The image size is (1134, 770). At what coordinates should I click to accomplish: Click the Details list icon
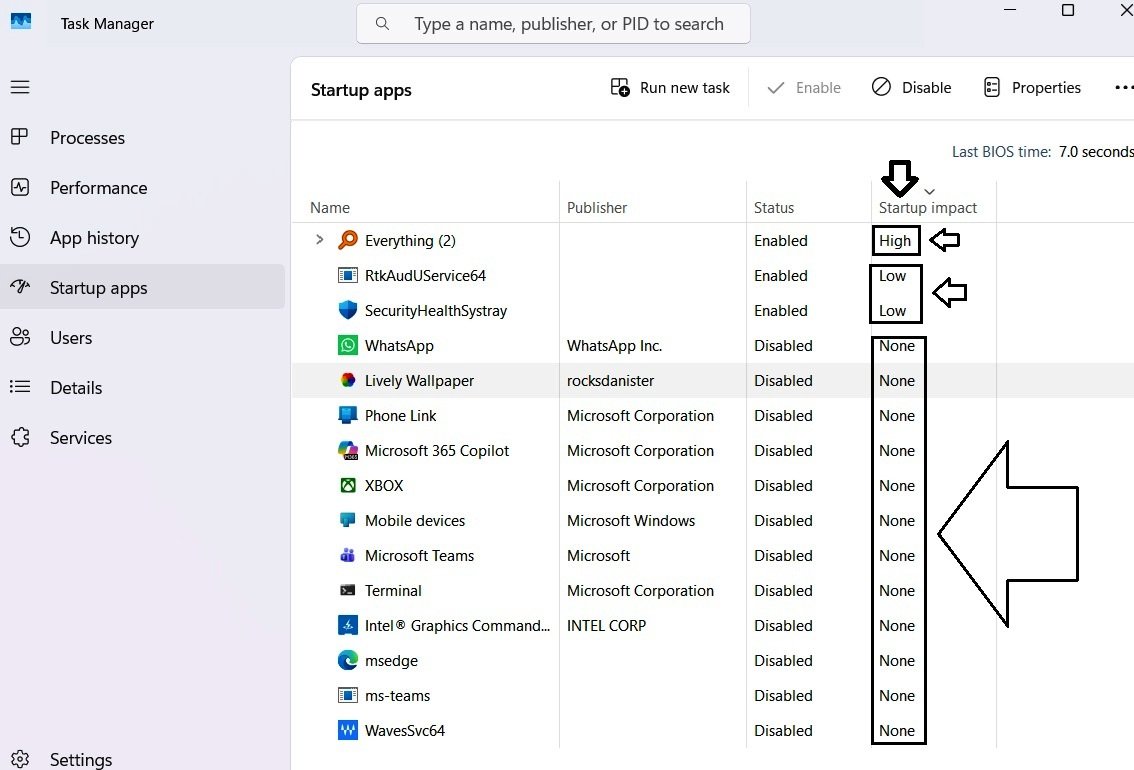coord(20,387)
